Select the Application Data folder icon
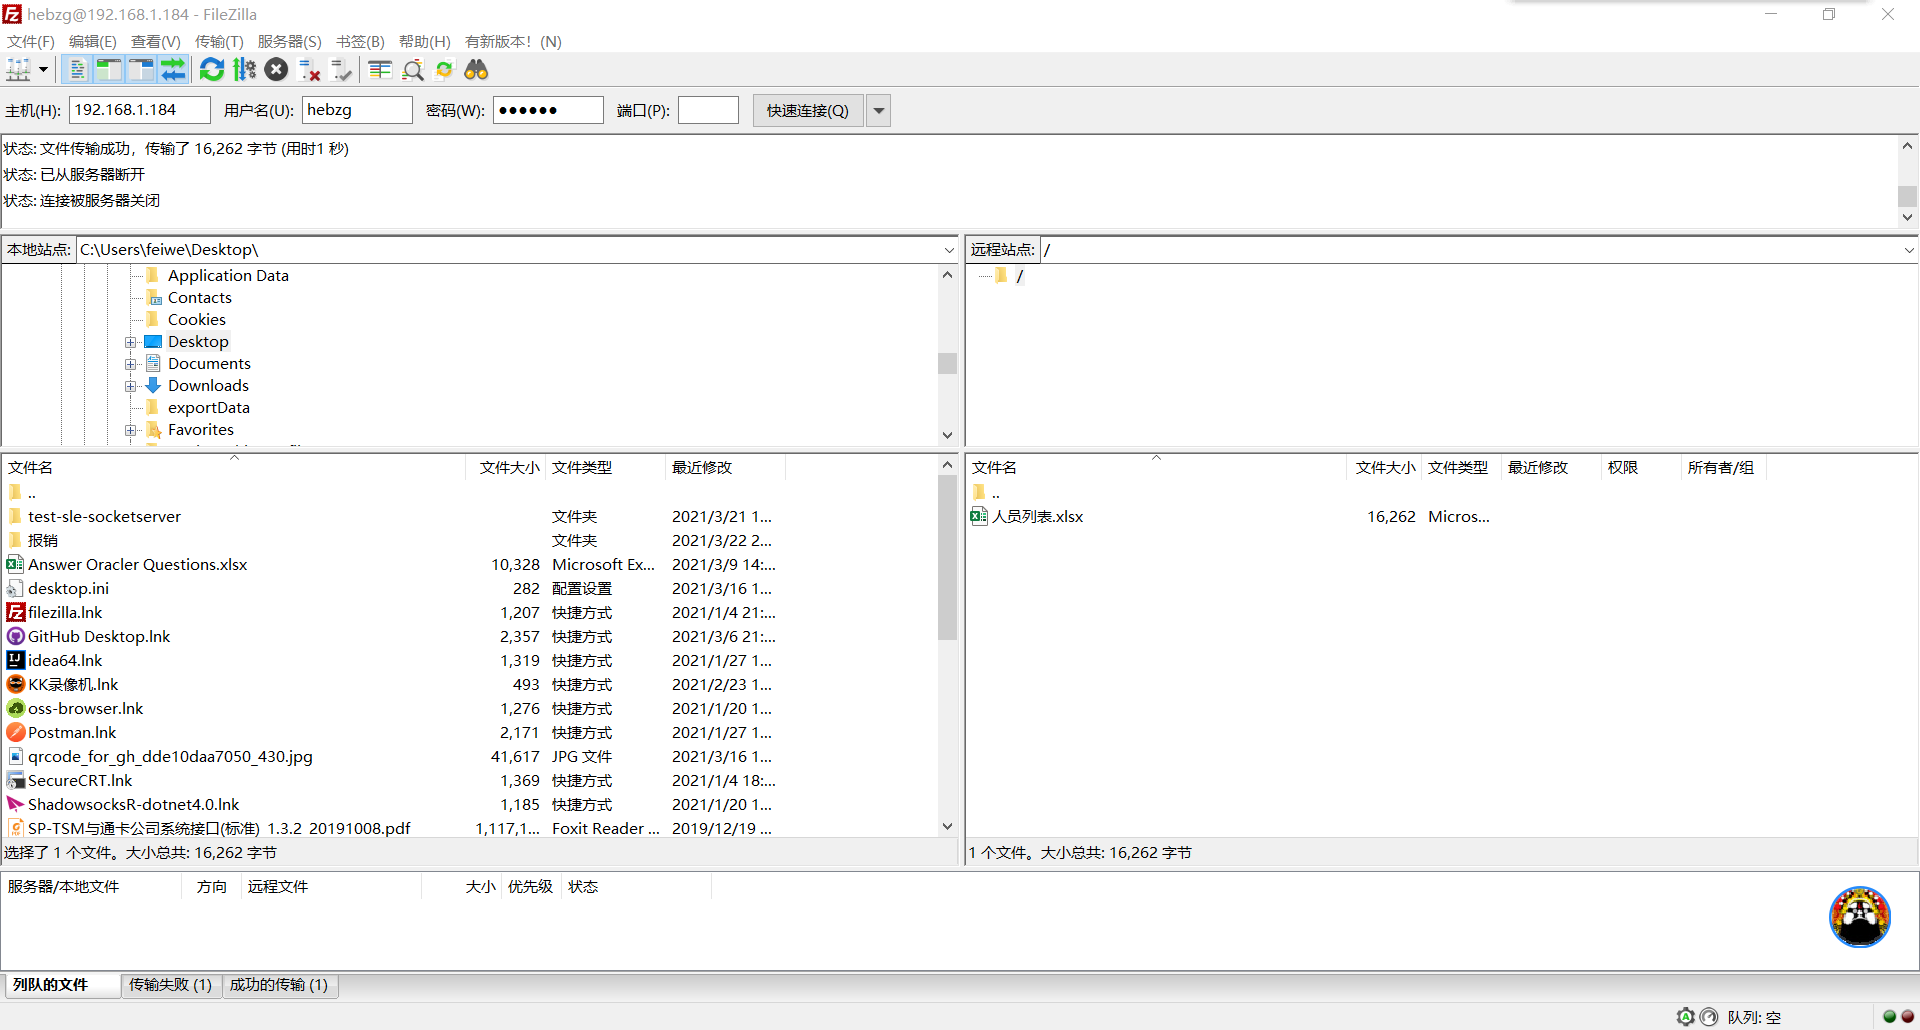This screenshot has width=1920, height=1030. pos(153,275)
